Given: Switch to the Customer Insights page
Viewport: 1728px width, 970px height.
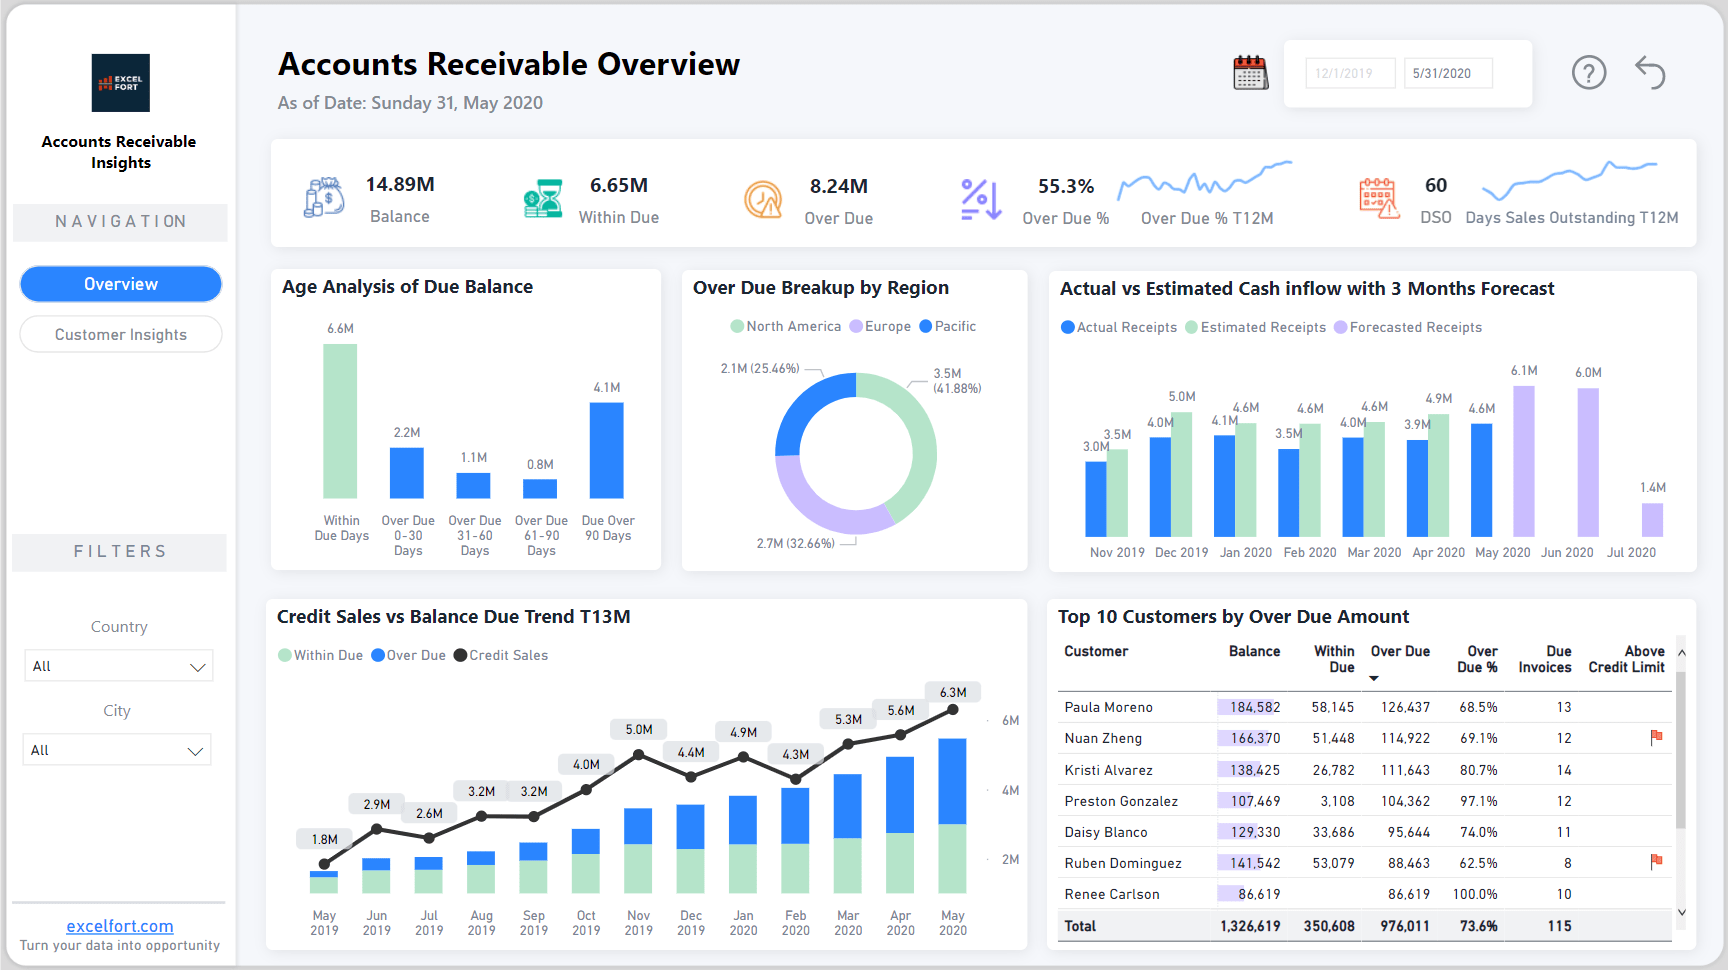Looking at the screenshot, I should [x=120, y=334].
